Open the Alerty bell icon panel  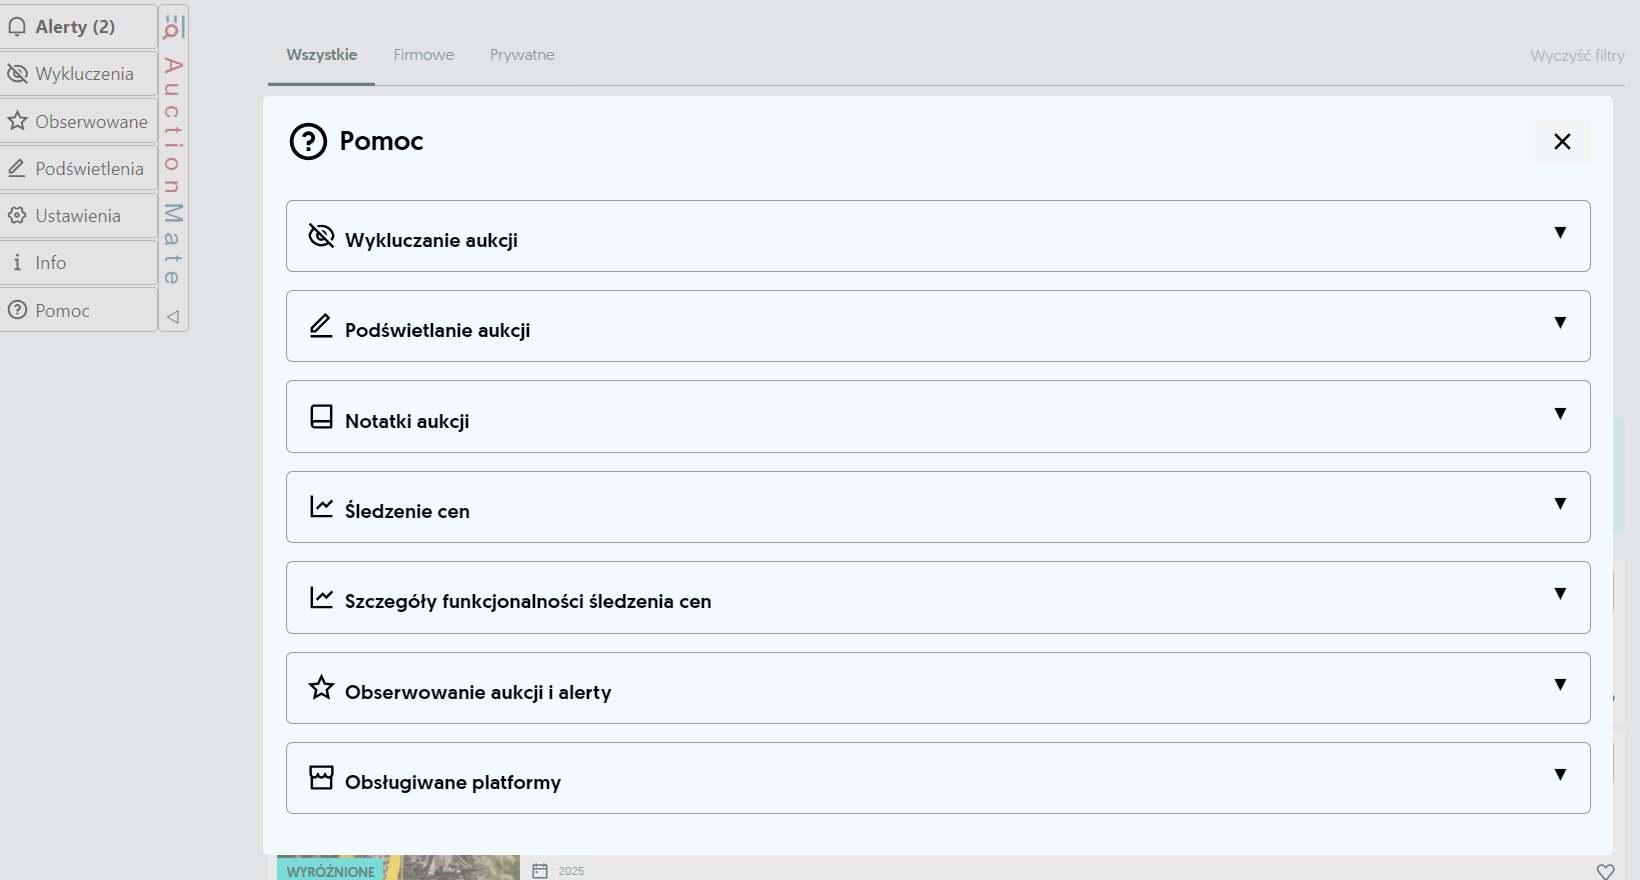(17, 27)
